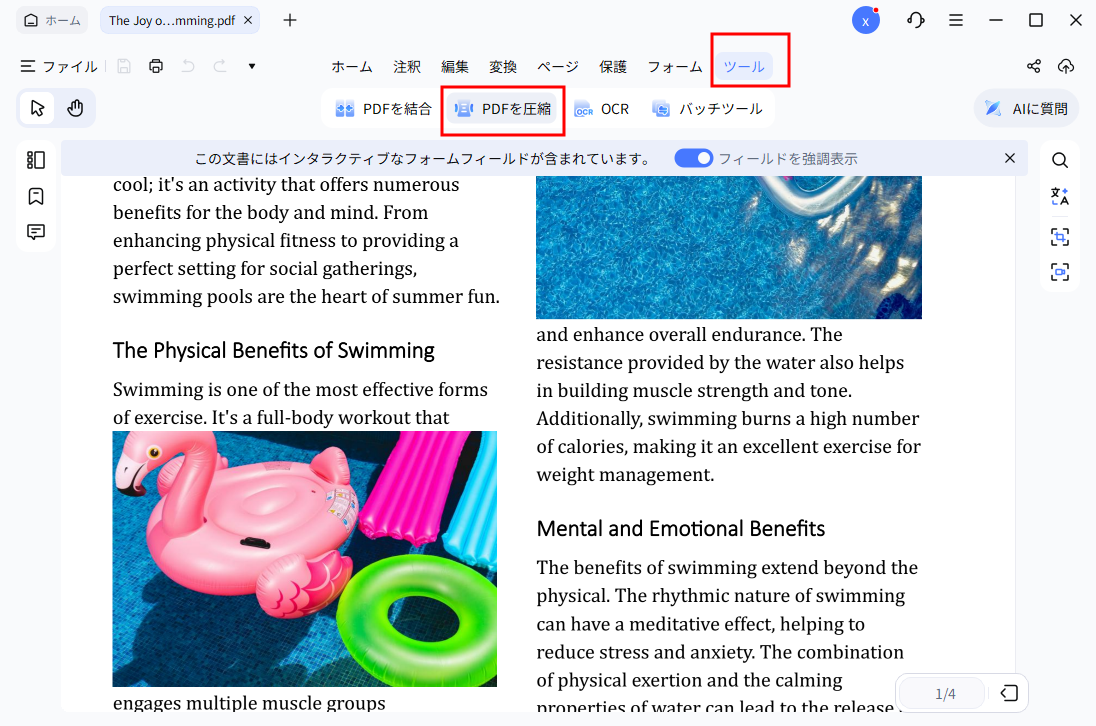This screenshot has height=726, width=1096.
Task: Open the page thumbnail panel
Action: click(36, 159)
